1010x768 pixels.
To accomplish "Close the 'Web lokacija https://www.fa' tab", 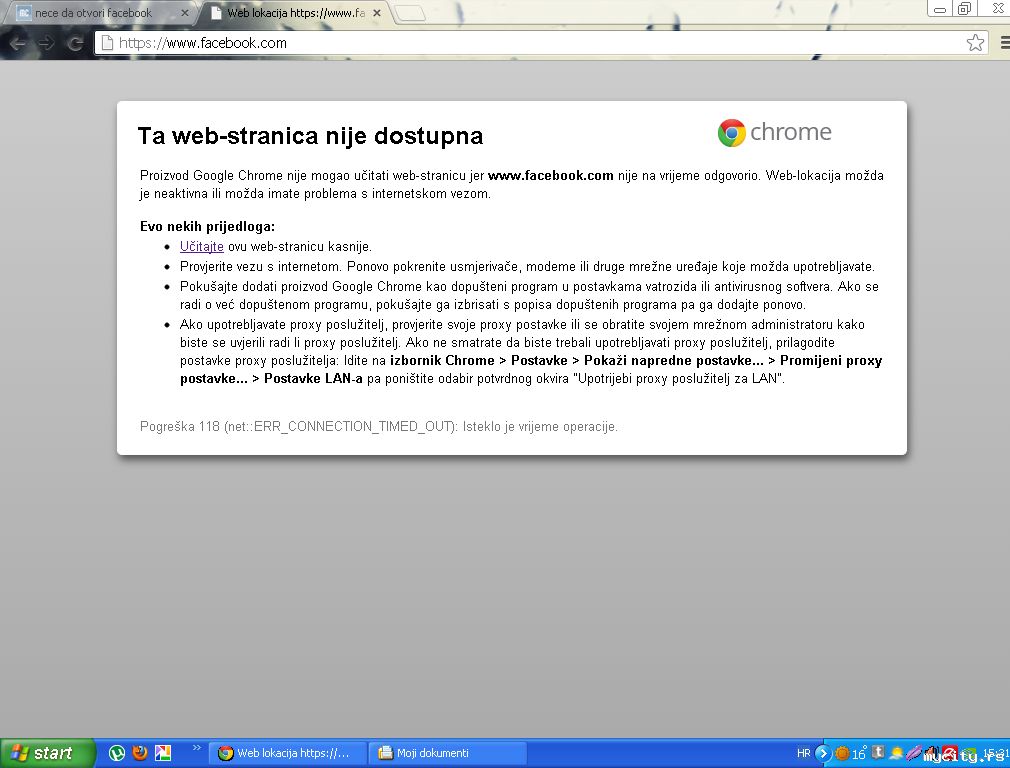I will click(x=377, y=13).
